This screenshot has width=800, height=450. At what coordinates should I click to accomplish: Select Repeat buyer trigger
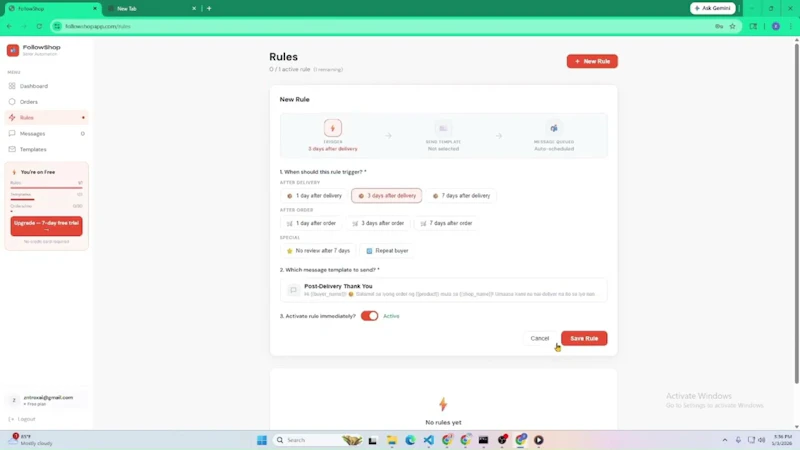click(x=387, y=251)
